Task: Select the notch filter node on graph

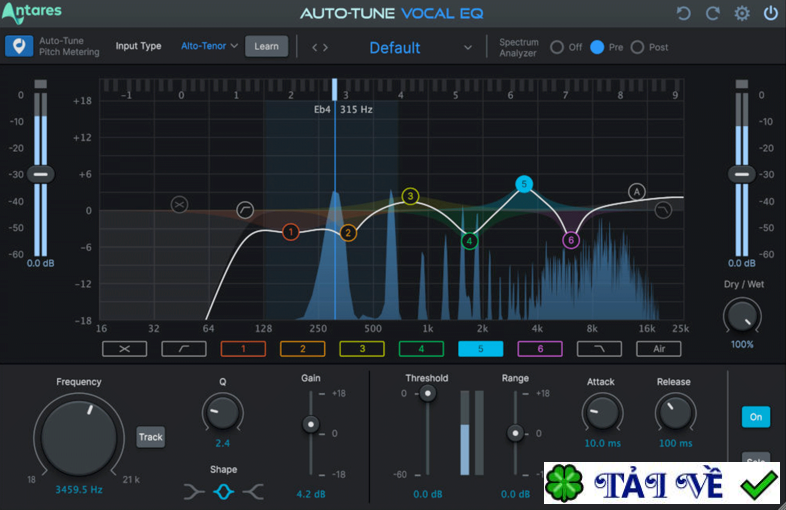Action: (179, 205)
